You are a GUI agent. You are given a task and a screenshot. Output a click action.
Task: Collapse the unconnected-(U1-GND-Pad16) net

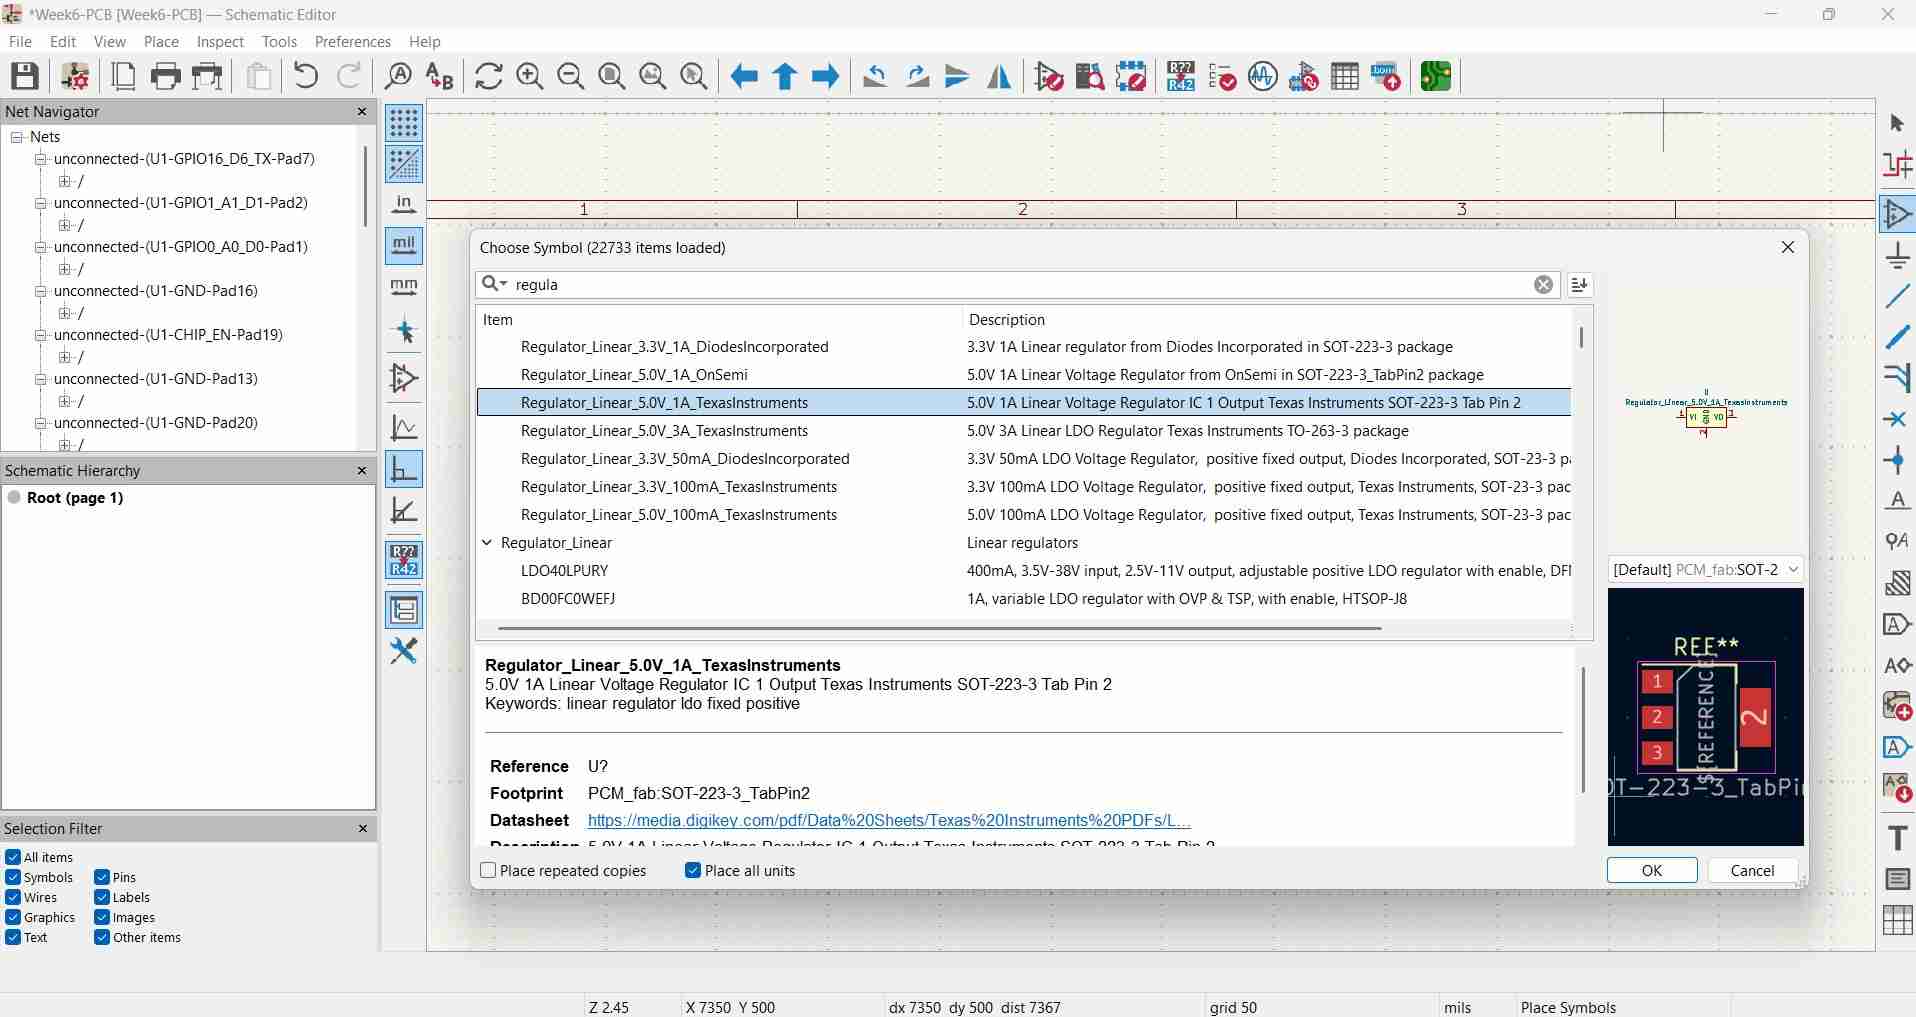[41, 291]
